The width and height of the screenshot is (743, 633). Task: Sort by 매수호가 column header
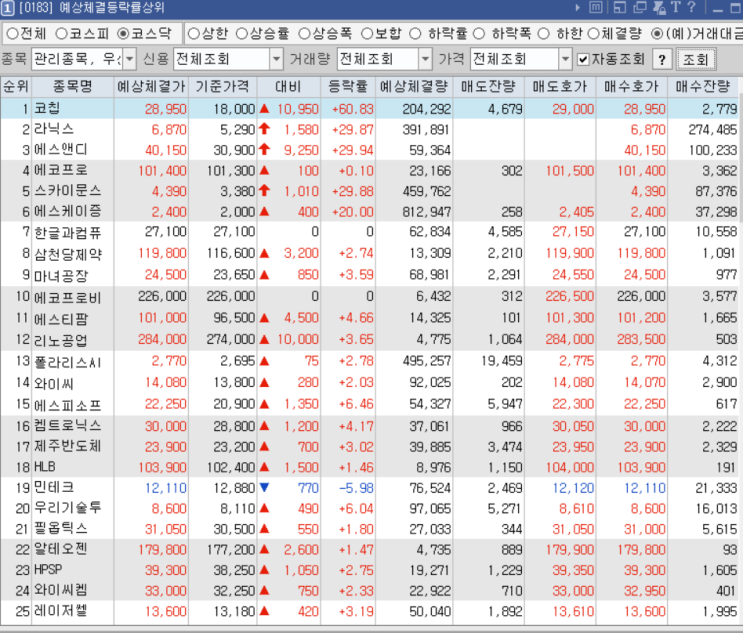[632, 87]
